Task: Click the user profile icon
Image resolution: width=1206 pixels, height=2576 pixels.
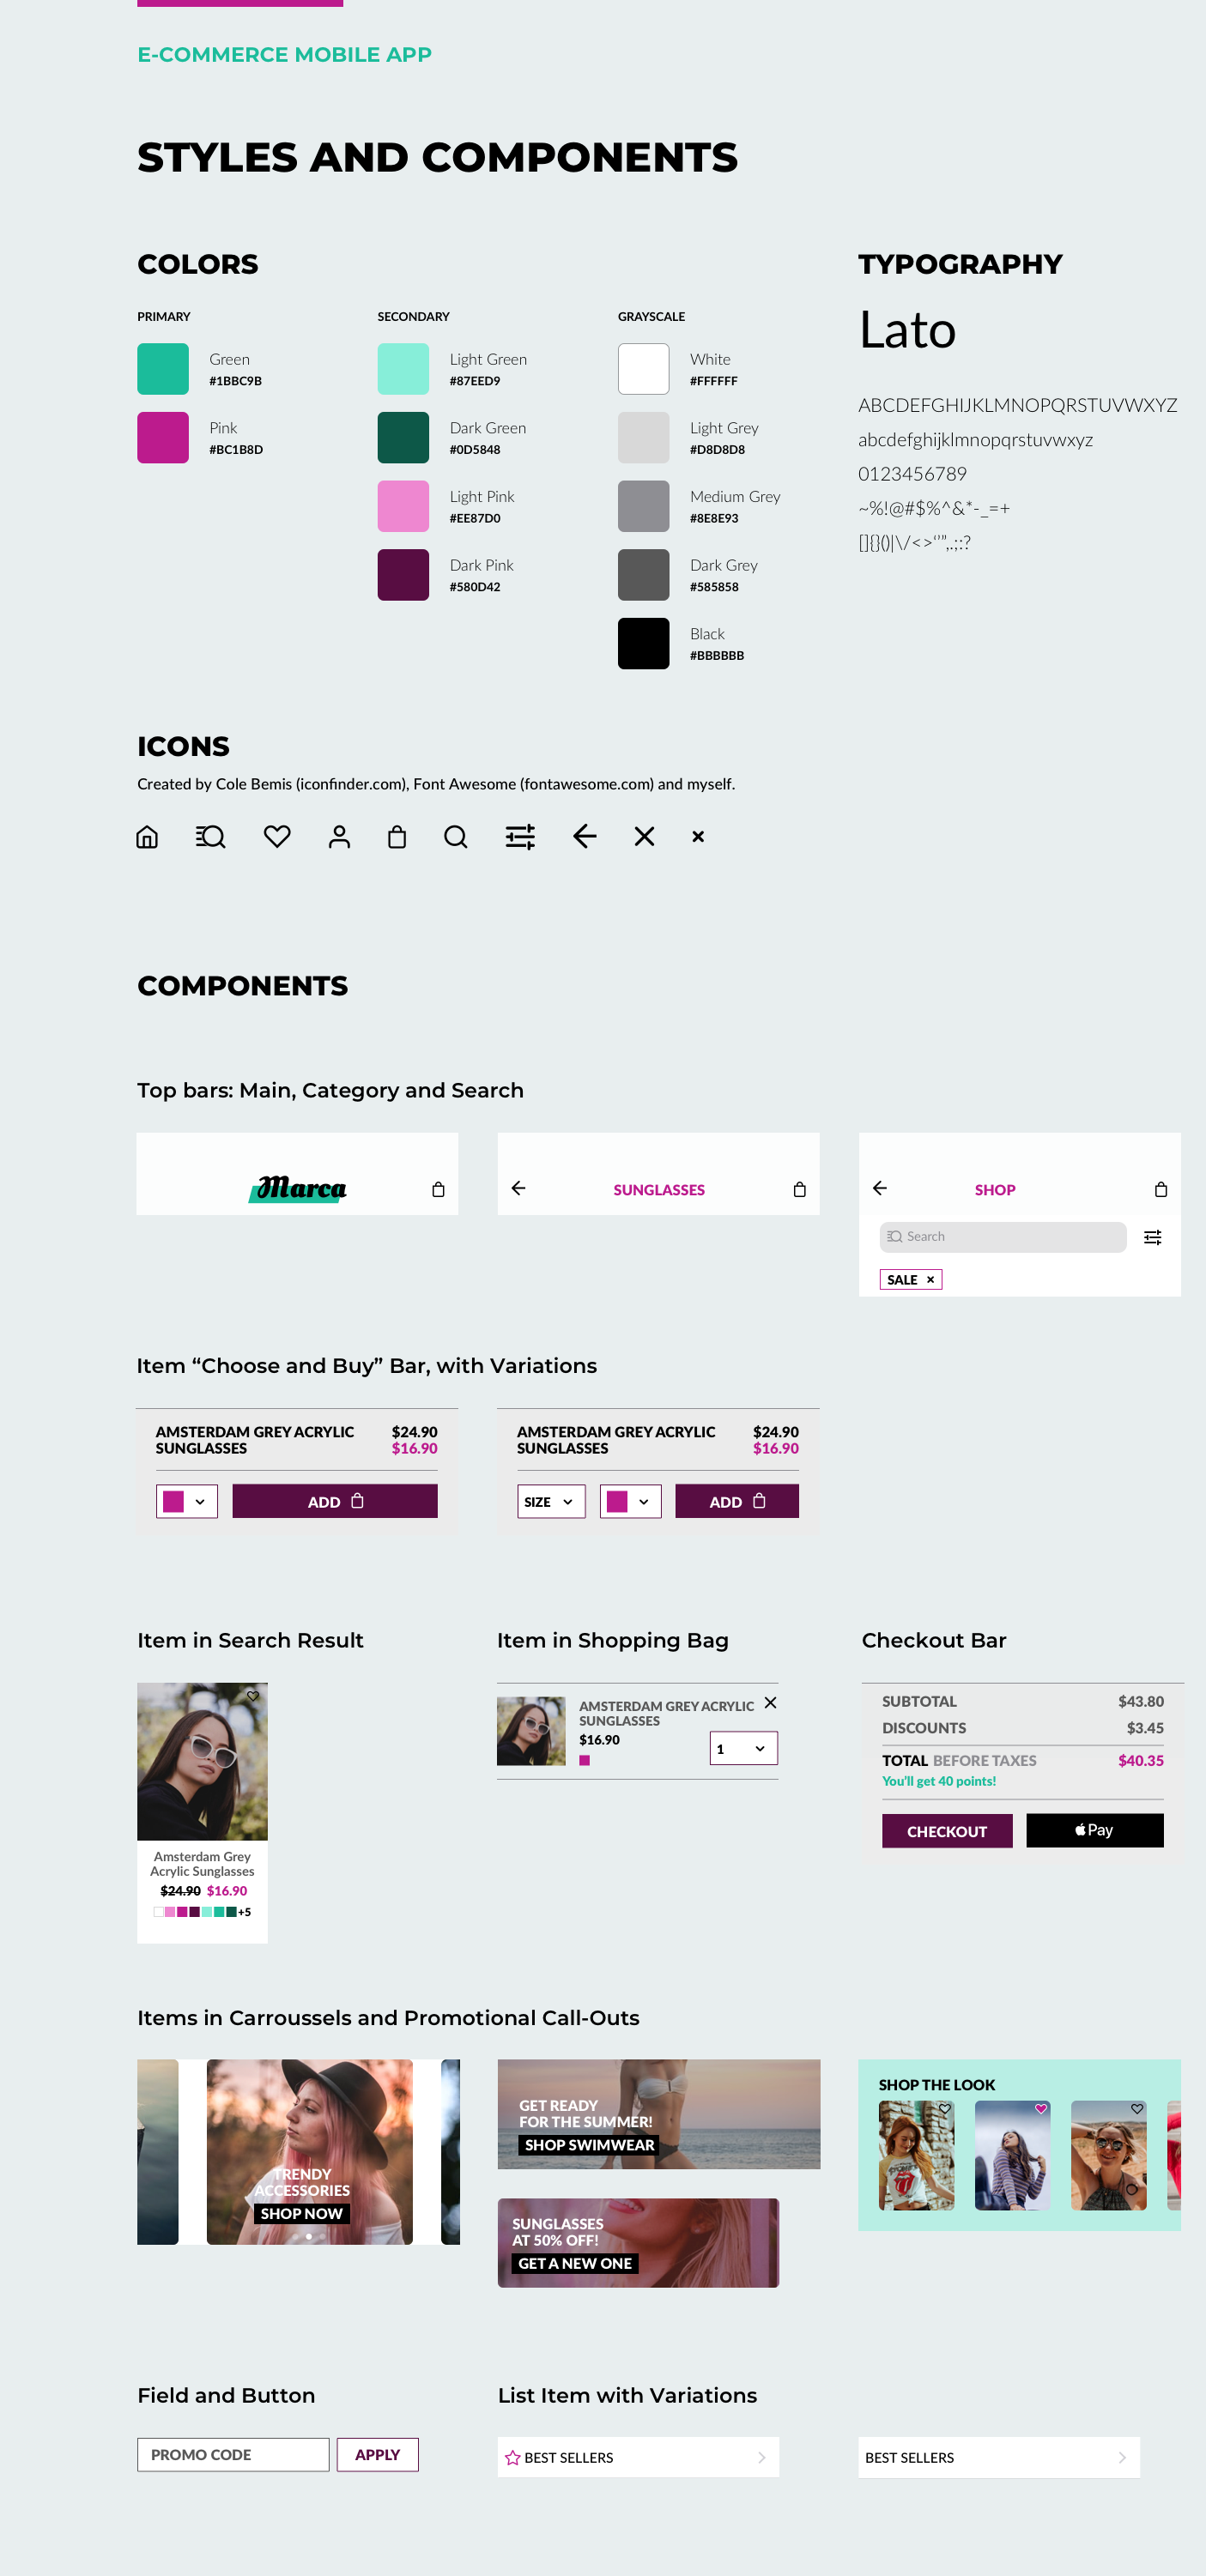Action: (x=339, y=837)
